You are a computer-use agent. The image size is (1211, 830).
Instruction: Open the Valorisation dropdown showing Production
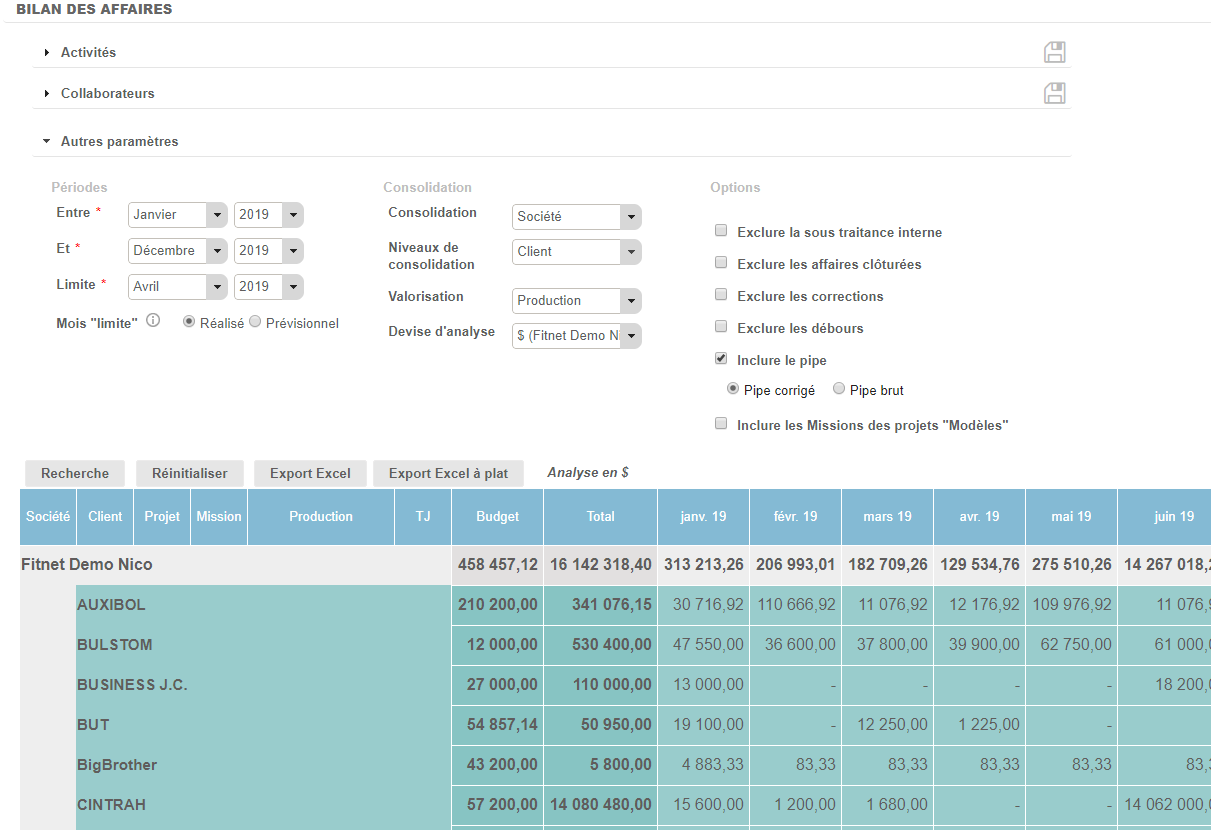[x=576, y=301]
